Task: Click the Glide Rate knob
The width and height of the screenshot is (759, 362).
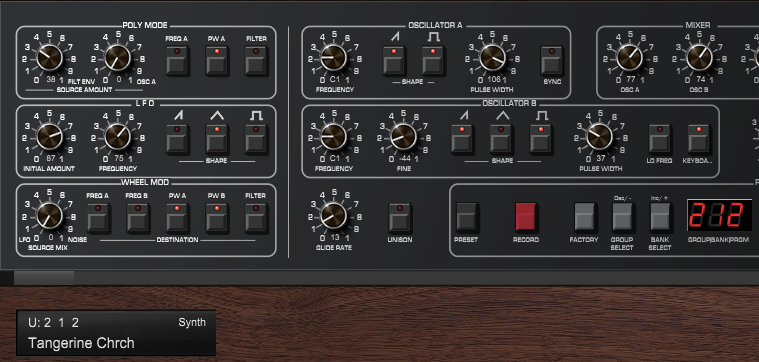Action: point(334,215)
